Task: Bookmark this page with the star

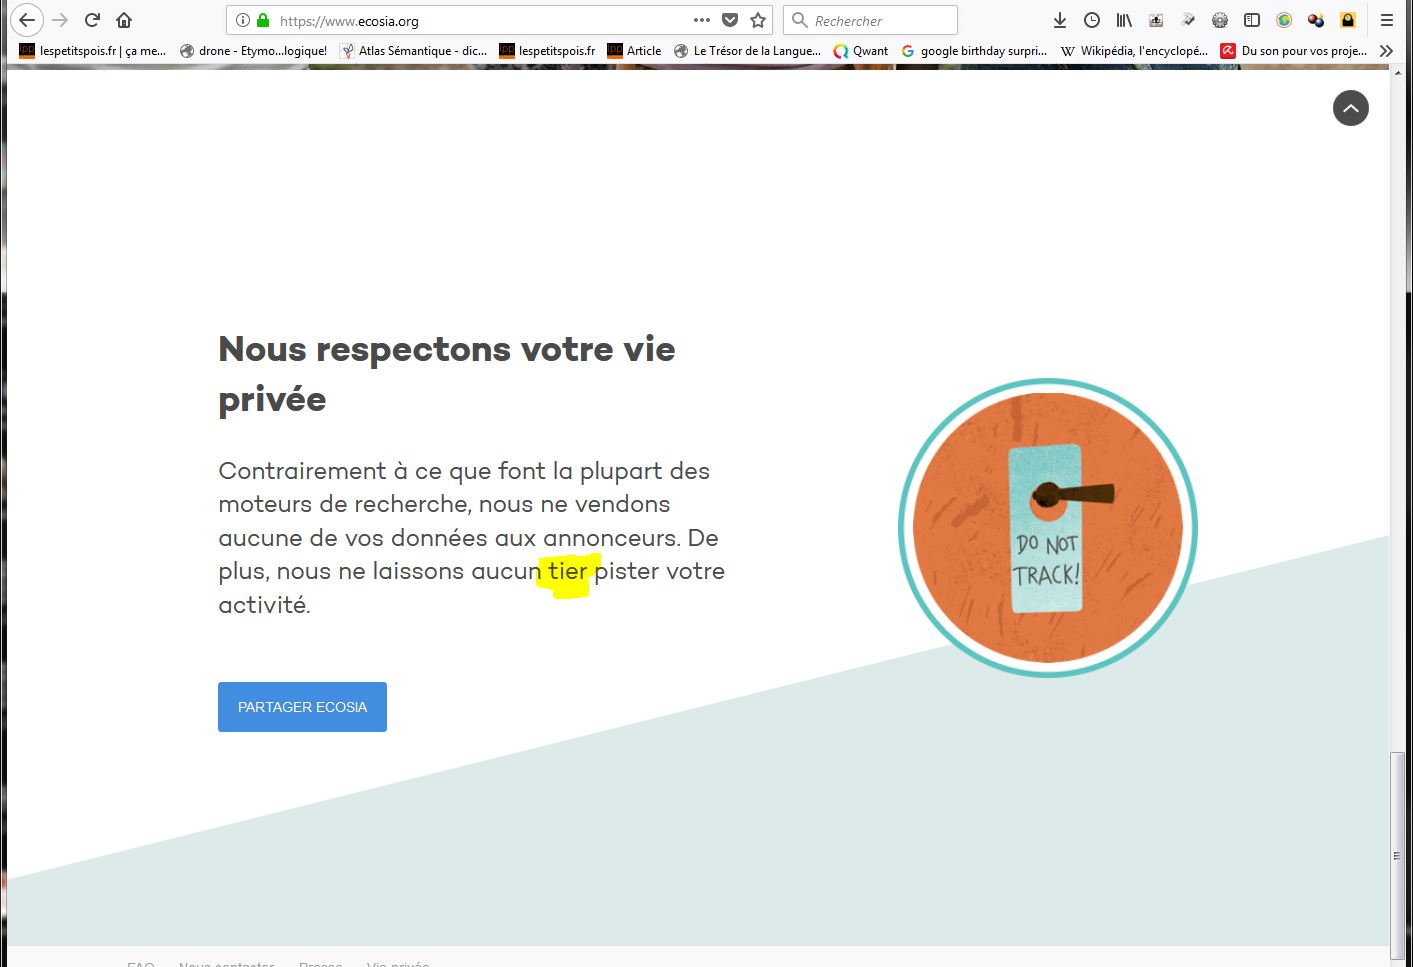Action: click(758, 20)
